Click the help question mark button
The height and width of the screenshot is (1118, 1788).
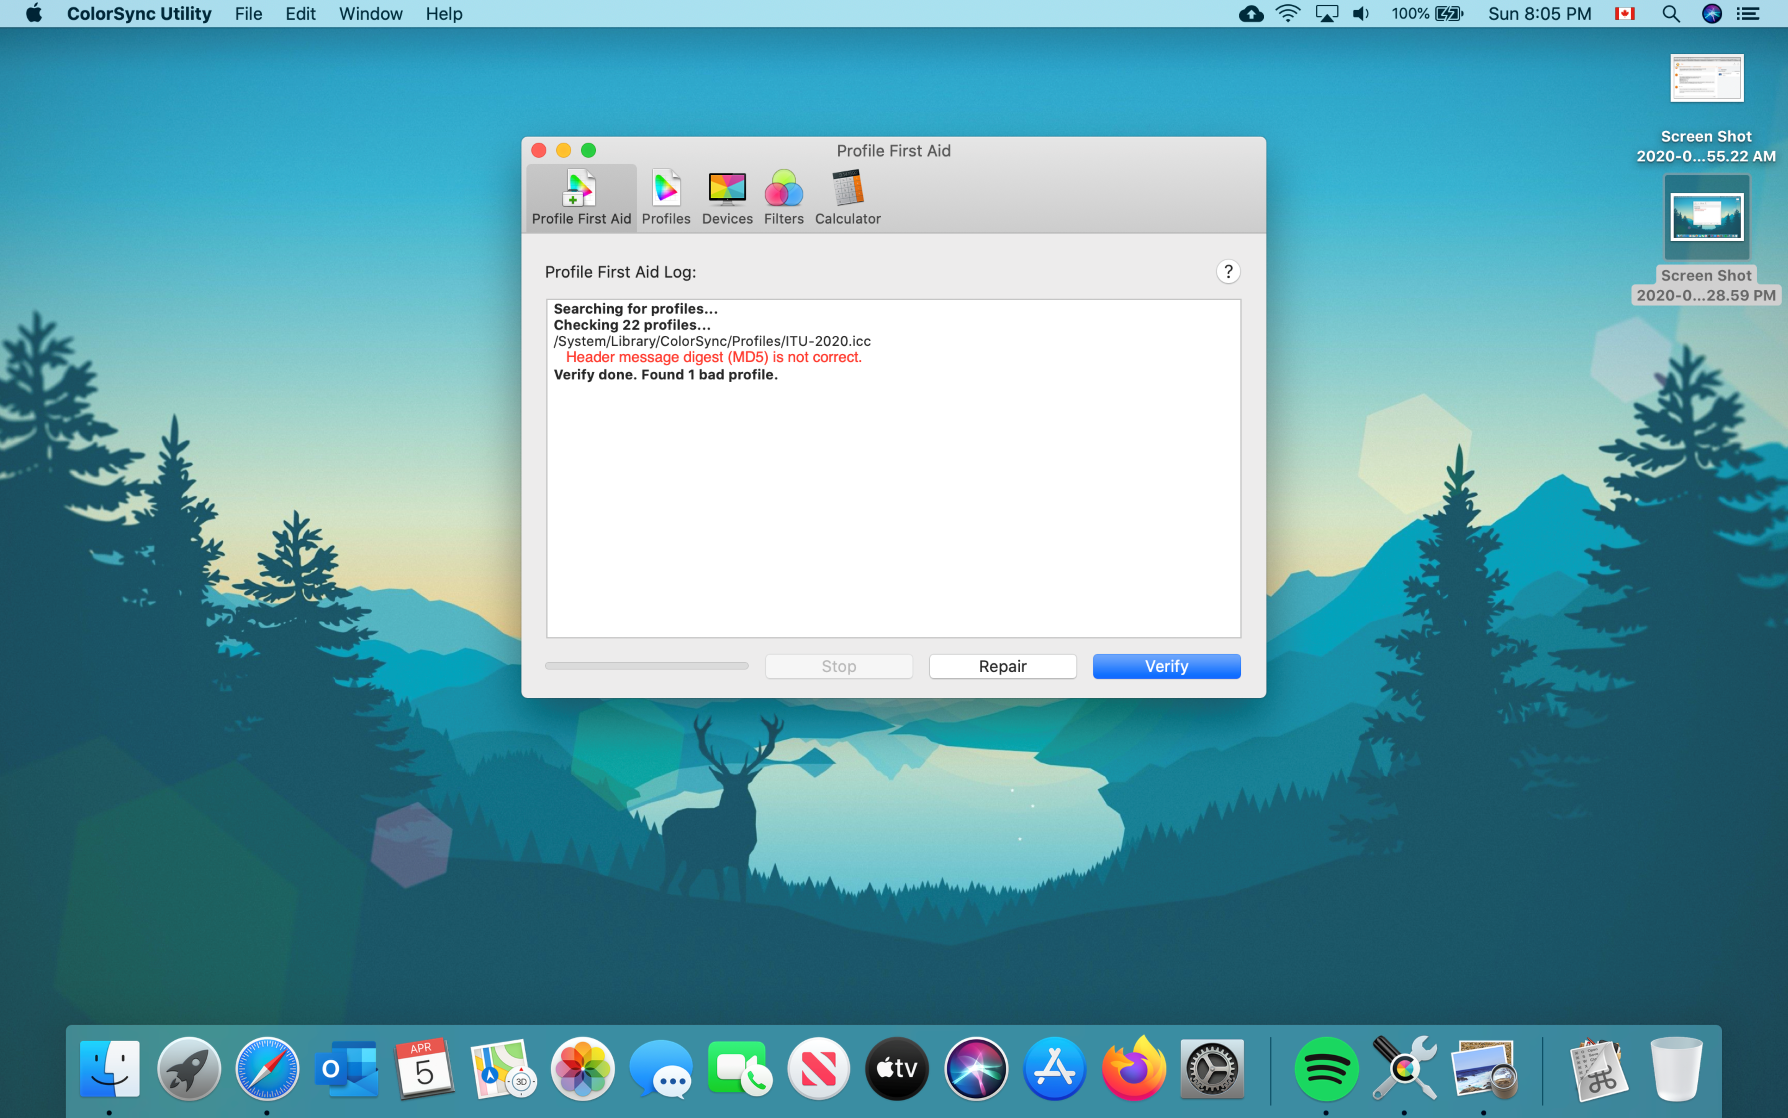click(1228, 272)
